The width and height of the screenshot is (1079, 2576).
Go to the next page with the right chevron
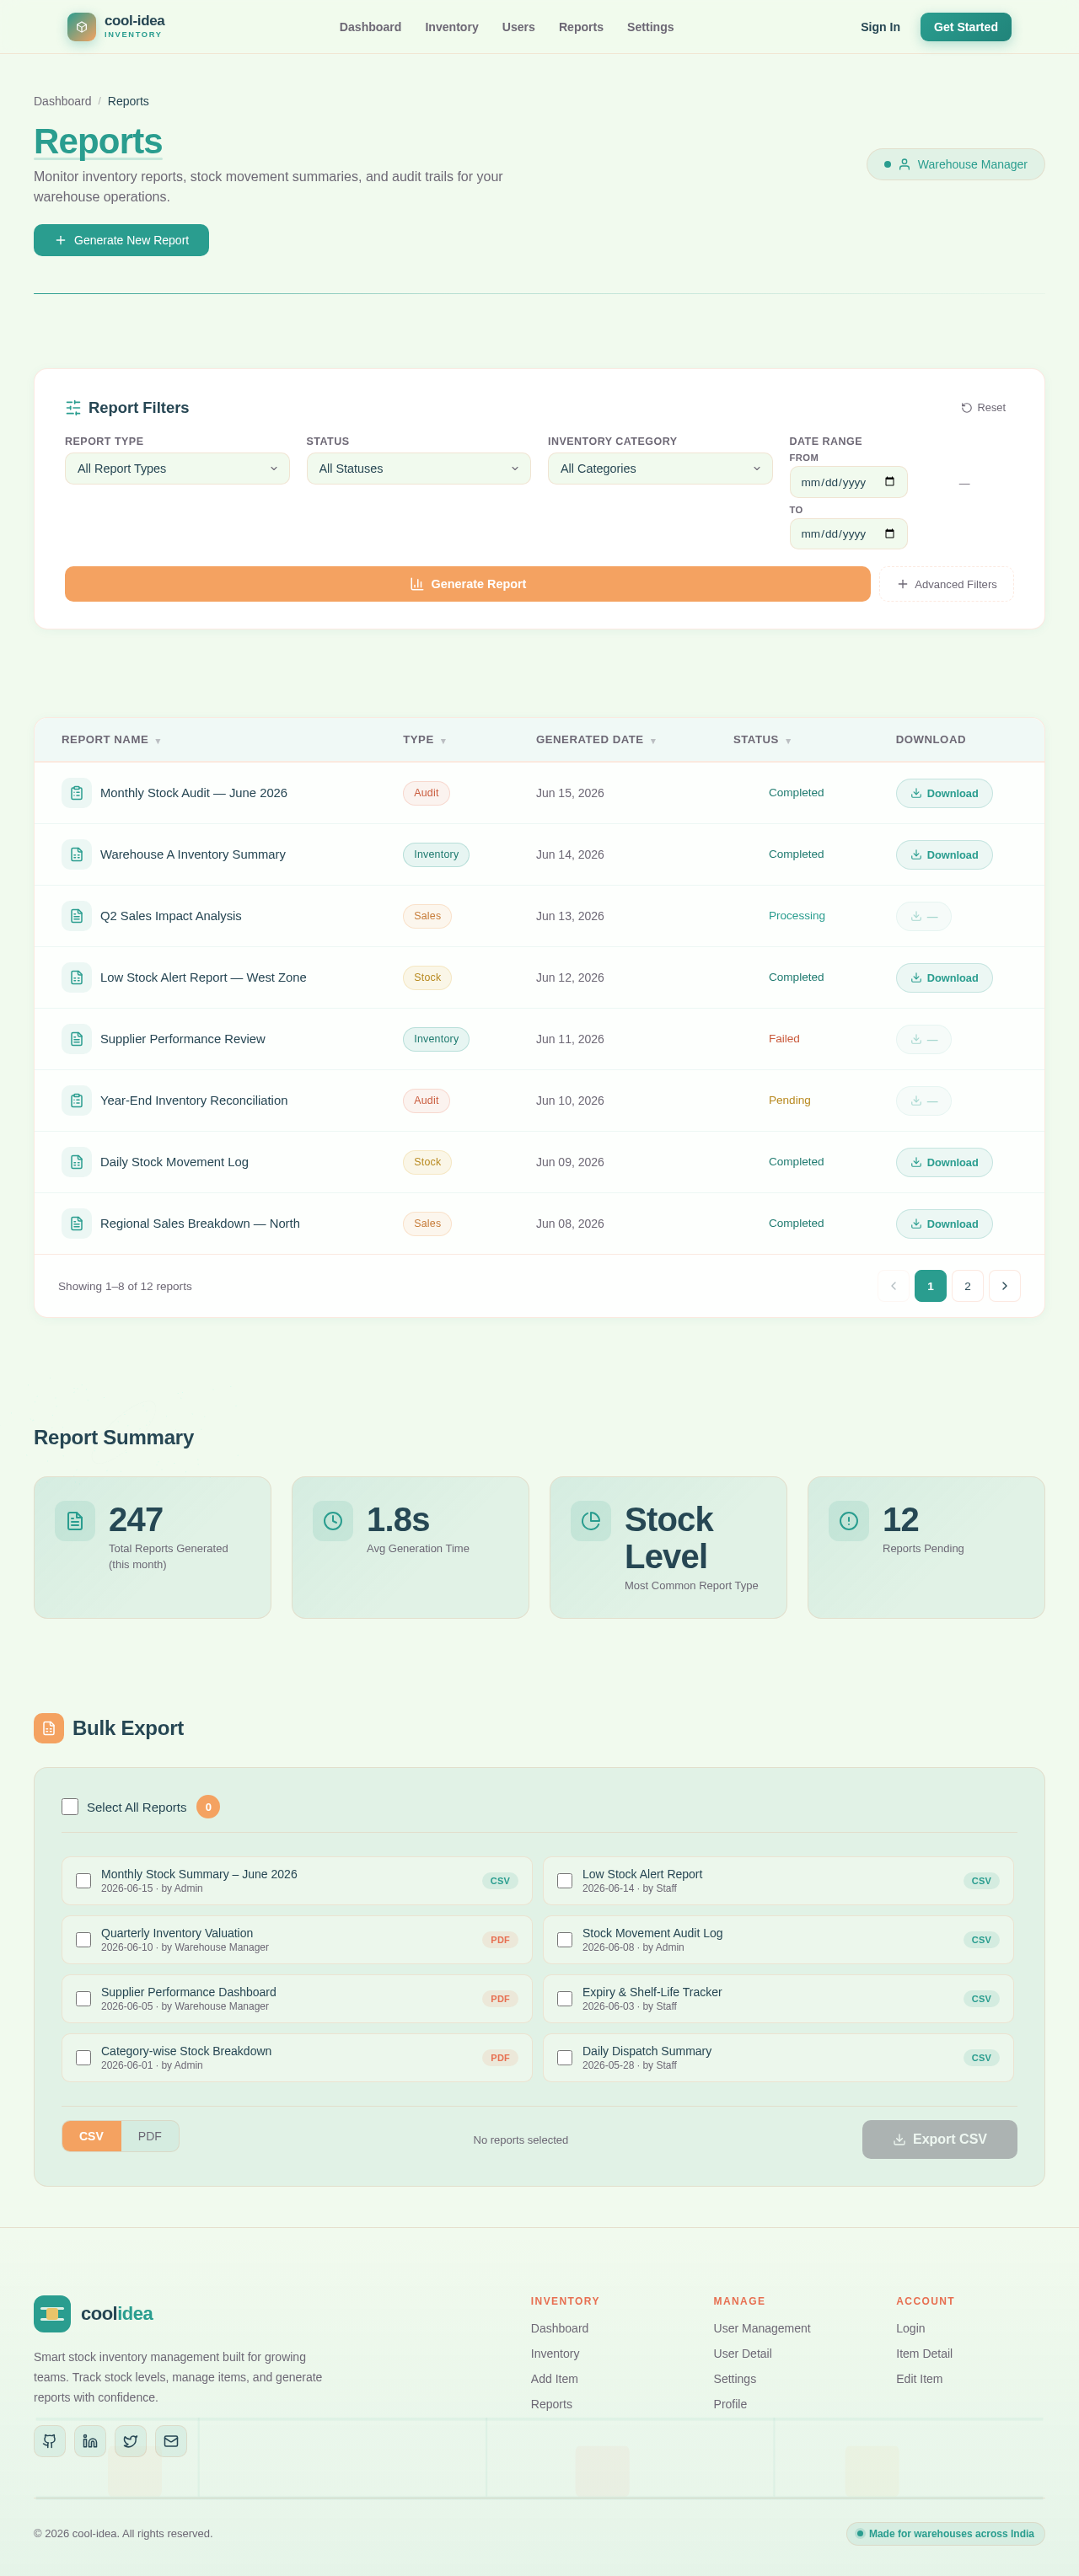pyautogui.click(x=1005, y=1286)
